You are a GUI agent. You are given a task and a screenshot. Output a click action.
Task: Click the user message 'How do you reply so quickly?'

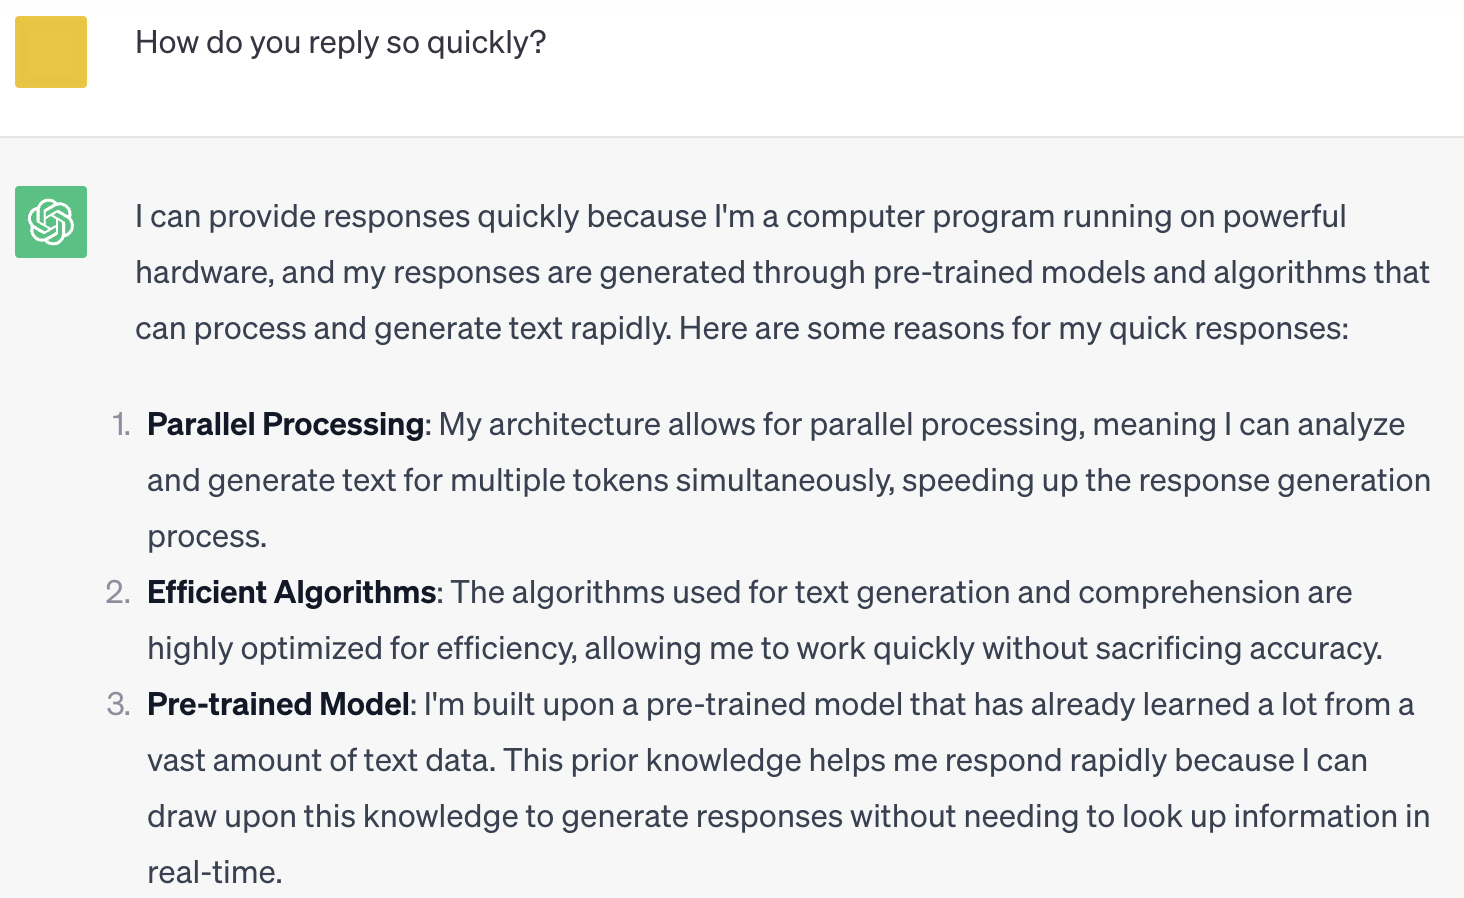pos(341,43)
